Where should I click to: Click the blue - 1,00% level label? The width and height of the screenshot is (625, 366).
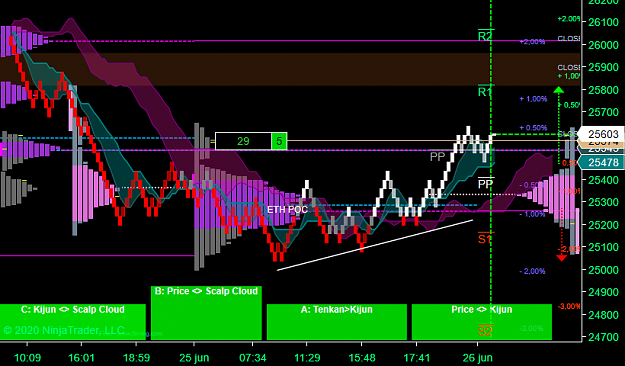(x=532, y=214)
